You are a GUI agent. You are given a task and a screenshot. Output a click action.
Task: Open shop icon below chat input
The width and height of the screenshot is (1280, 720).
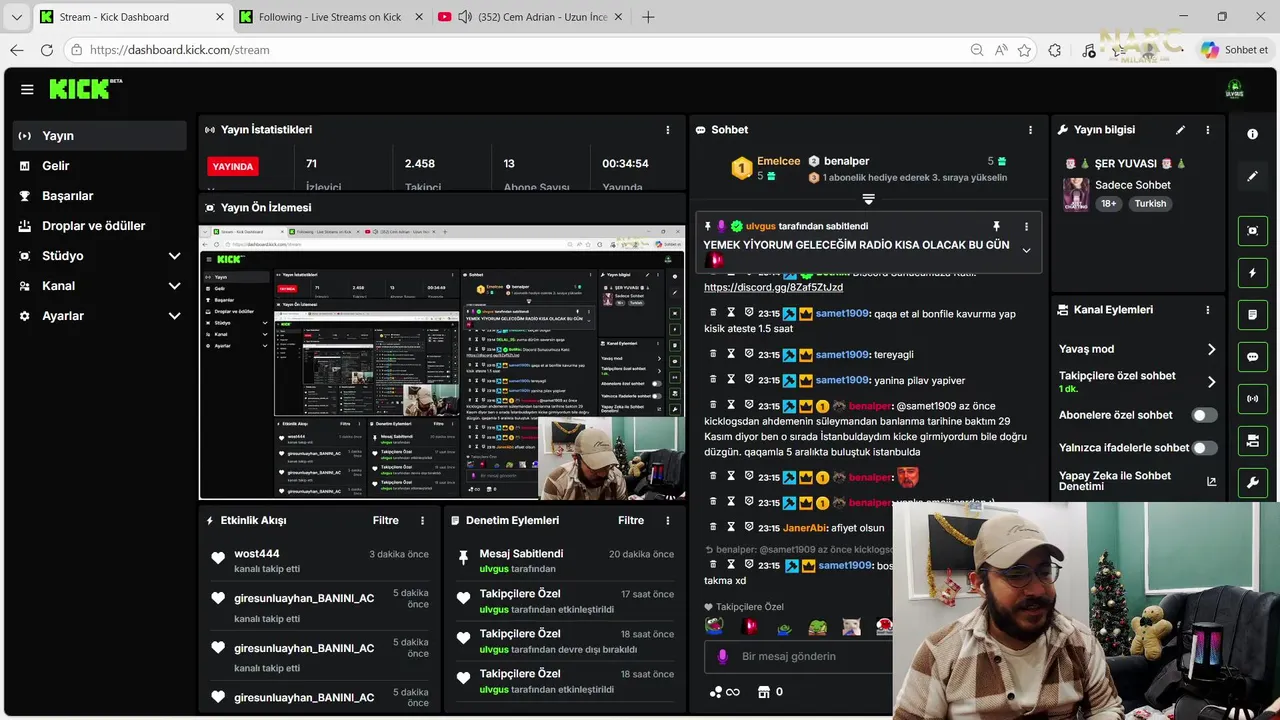point(765,692)
